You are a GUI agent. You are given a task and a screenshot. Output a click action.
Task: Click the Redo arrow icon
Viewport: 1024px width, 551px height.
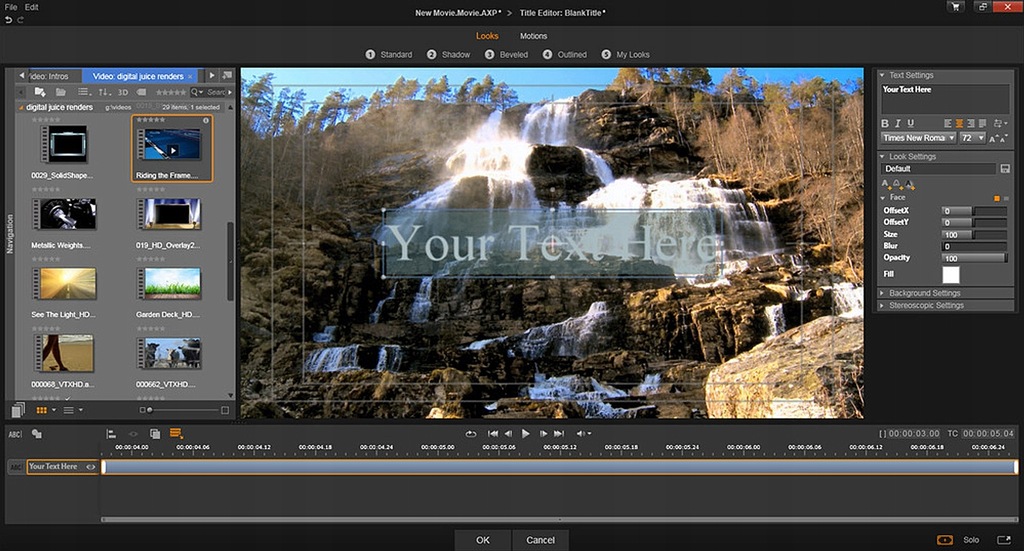coord(21,20)
